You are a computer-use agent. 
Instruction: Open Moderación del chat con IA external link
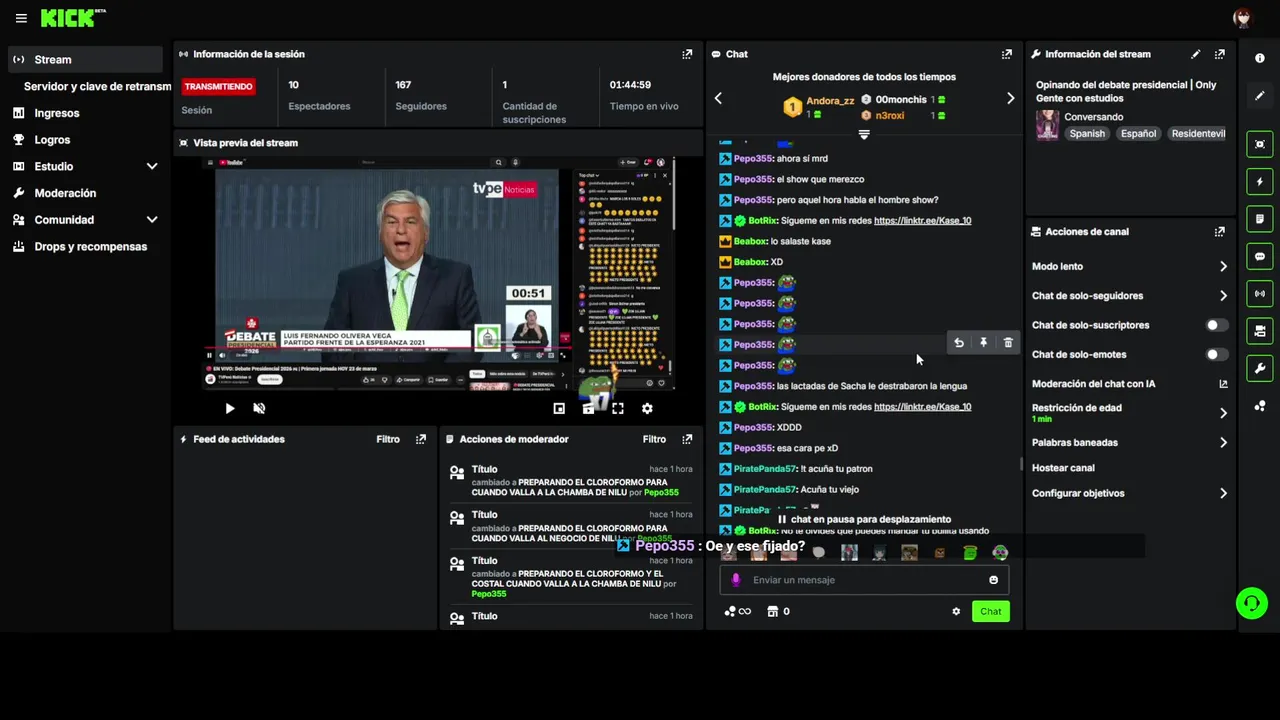1223,384
